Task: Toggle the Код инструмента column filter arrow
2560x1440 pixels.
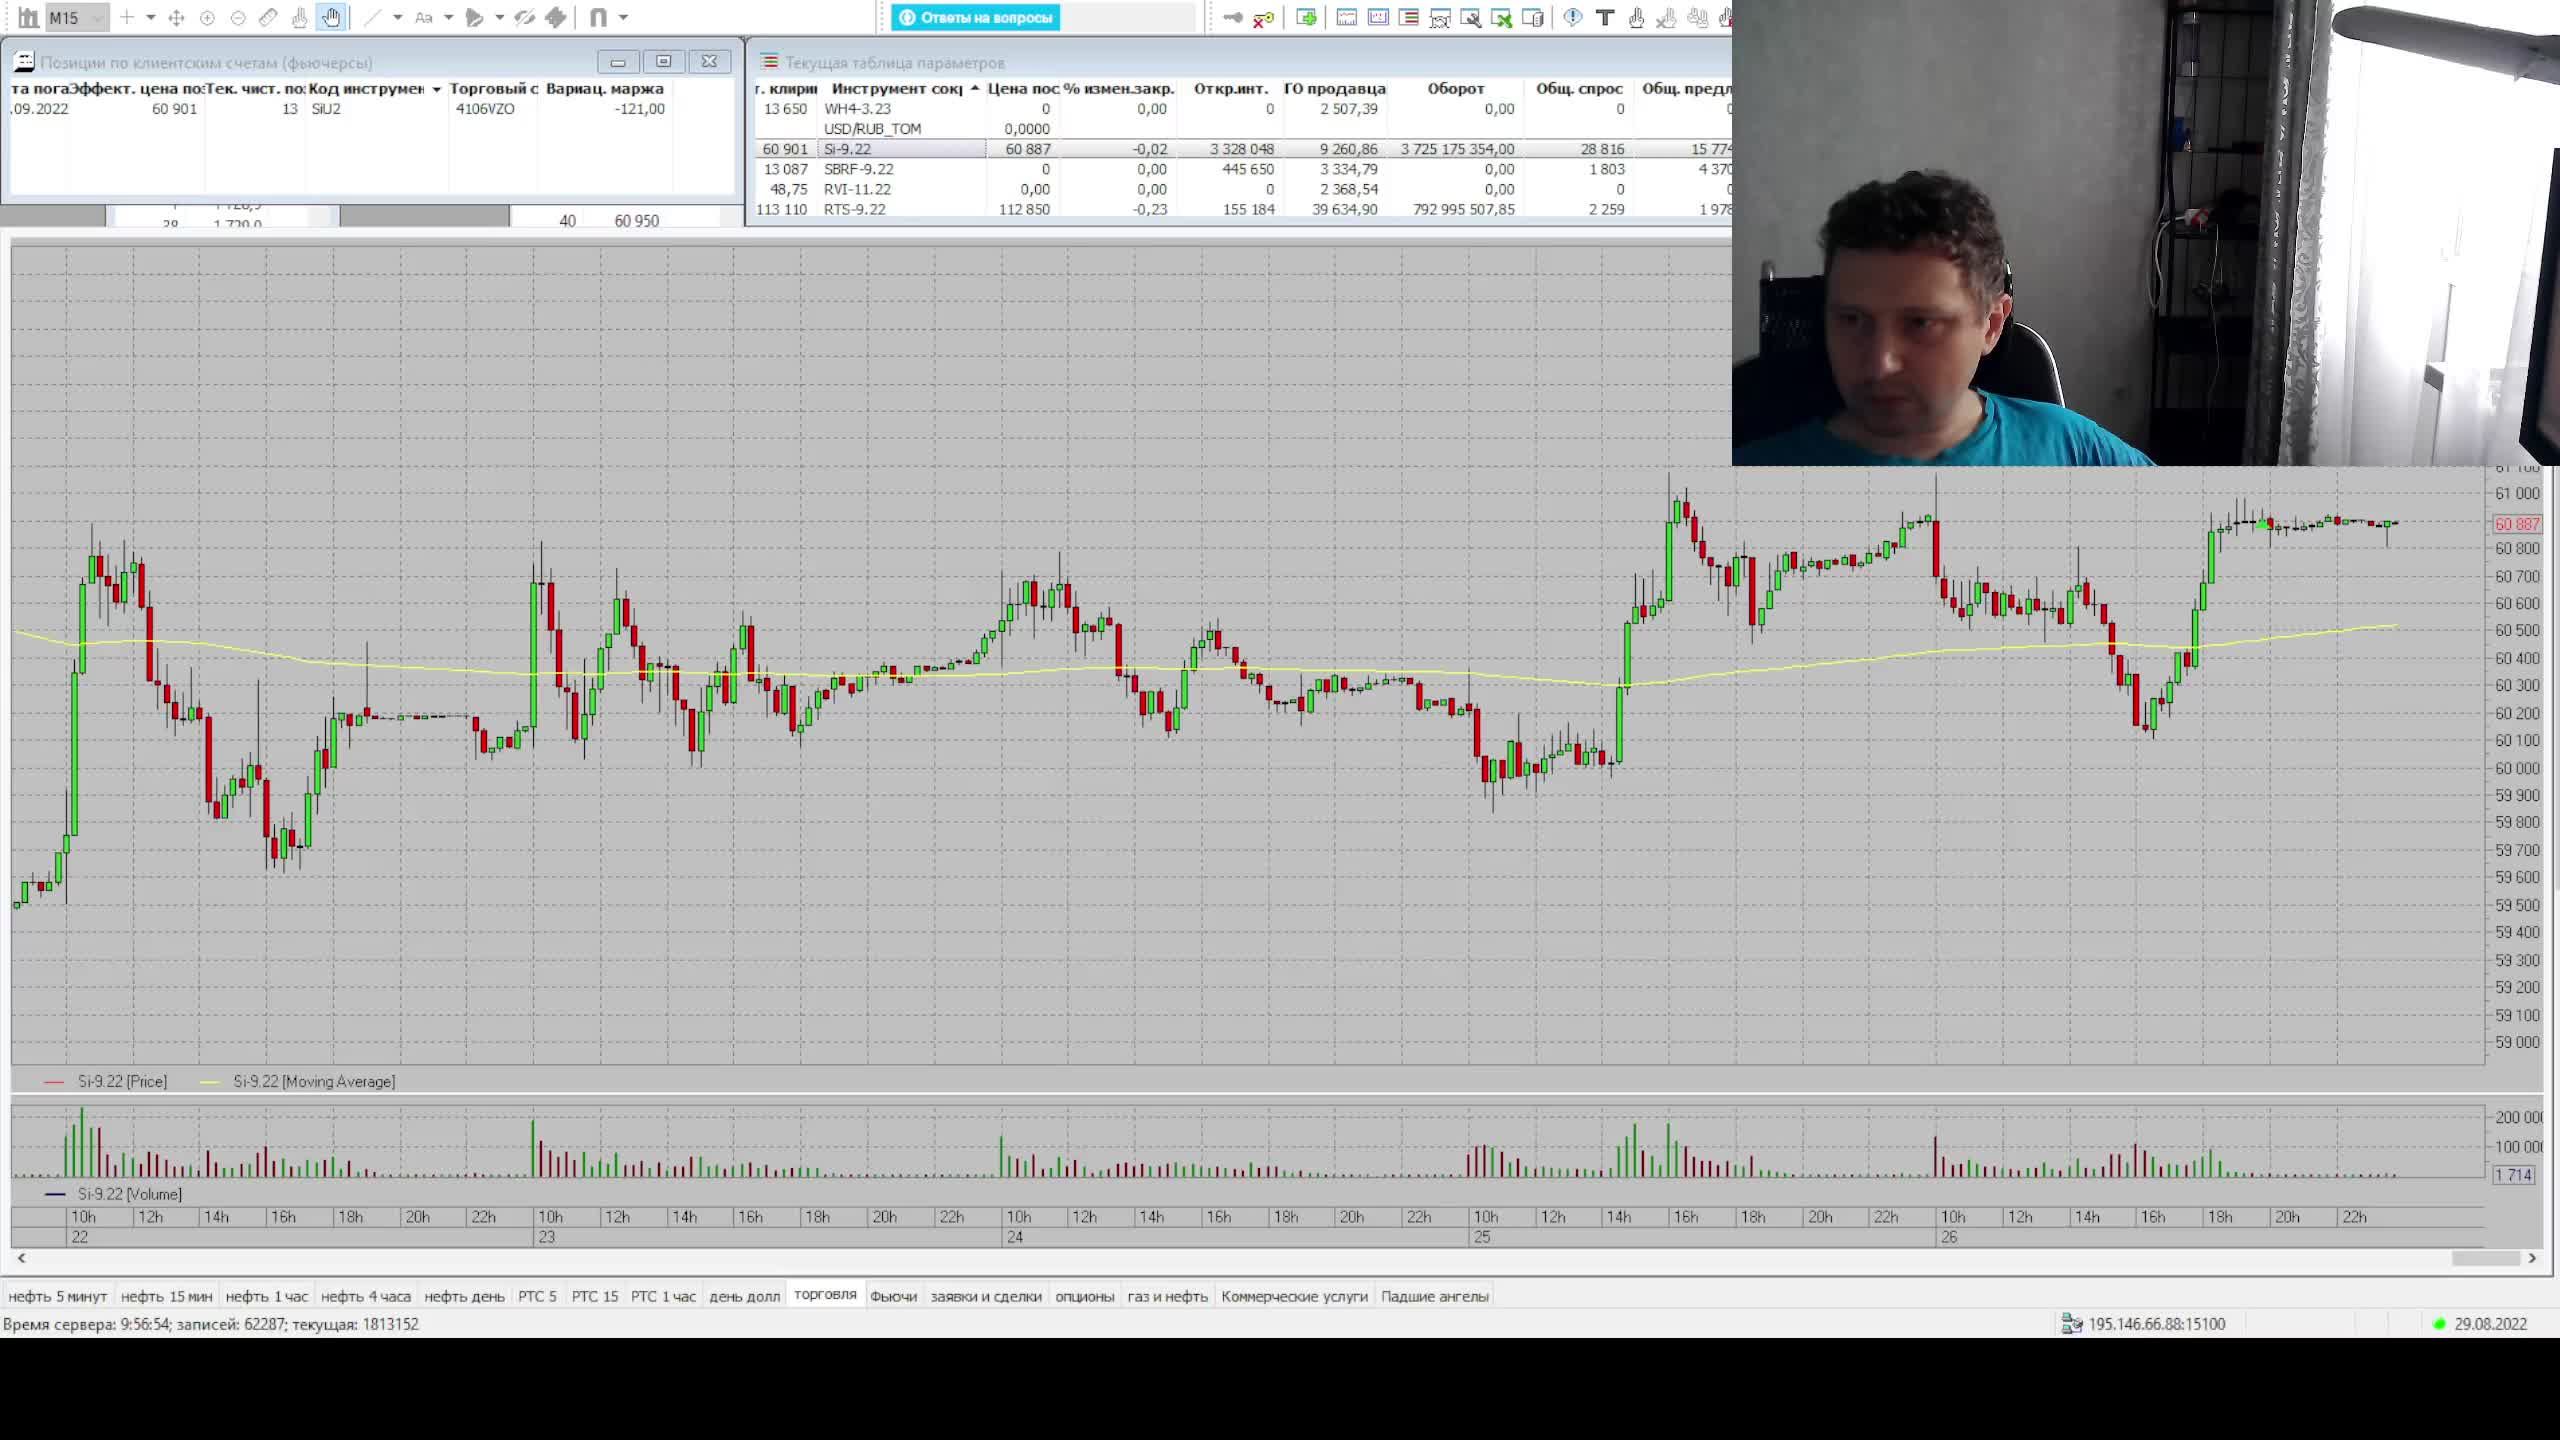Action: click(x=436, y=89)
